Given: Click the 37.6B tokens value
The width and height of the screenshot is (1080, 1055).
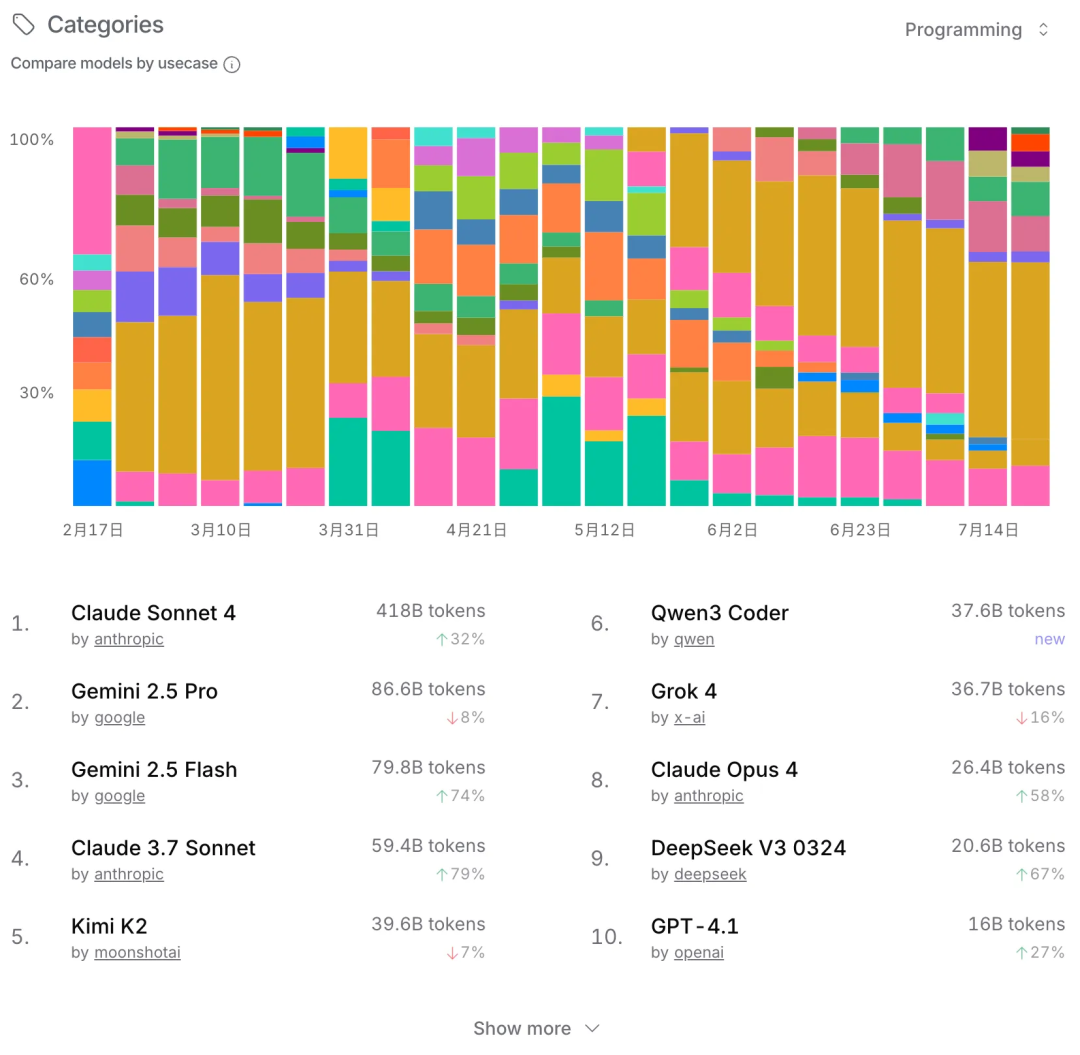Looking at the screenshot, I should pos(1008,611).
